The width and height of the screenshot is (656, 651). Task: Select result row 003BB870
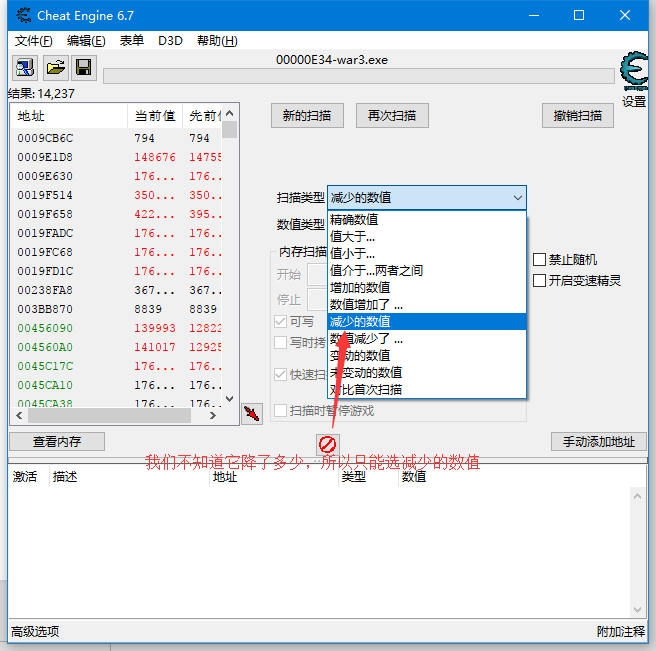pyautogui.click(x=117, y=309)
